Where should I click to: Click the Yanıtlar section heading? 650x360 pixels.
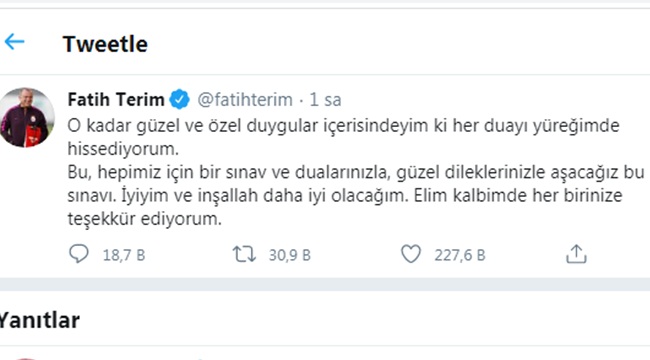click(x=39, y=320)
